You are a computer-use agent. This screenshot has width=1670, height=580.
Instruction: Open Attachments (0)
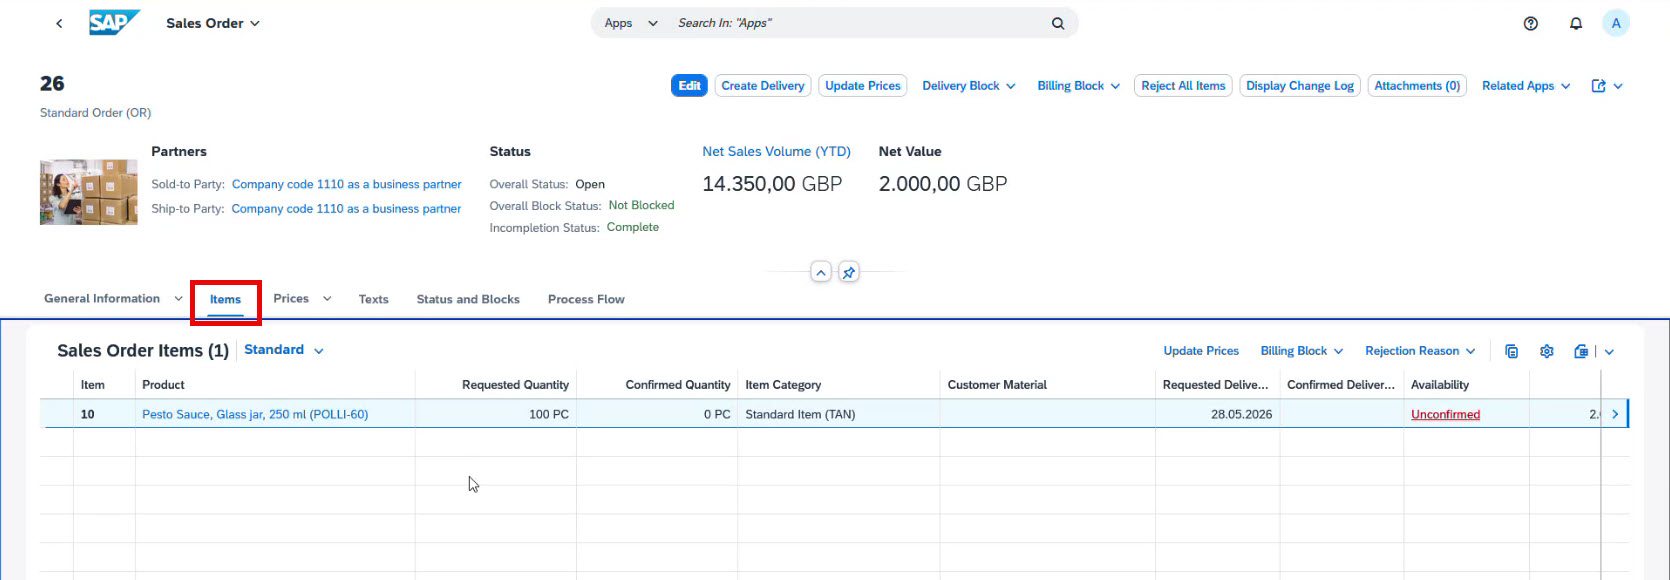tap(1417, 86)
